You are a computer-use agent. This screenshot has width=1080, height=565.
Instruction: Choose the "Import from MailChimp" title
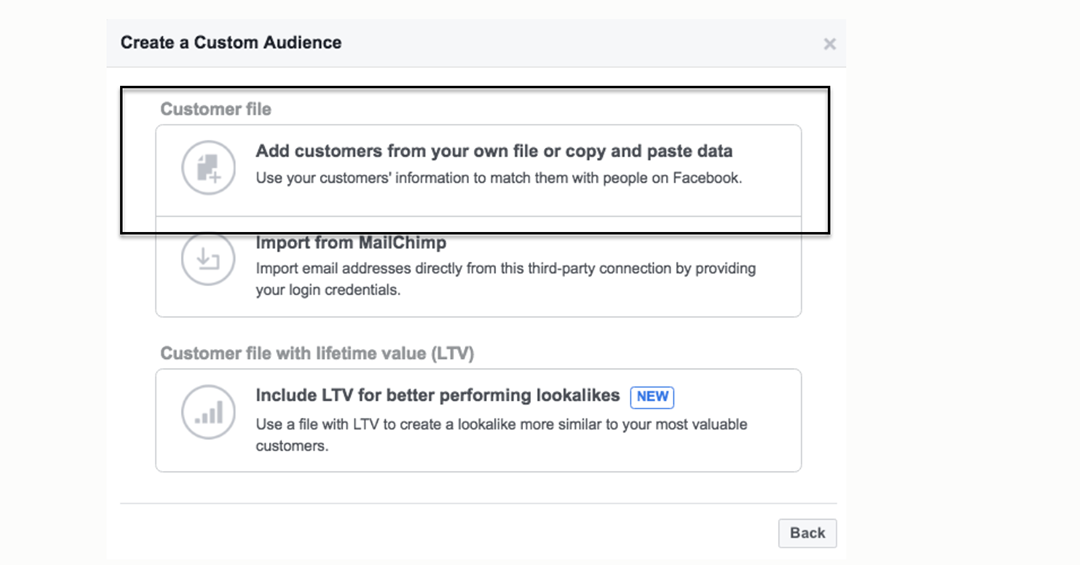point(351,243)
